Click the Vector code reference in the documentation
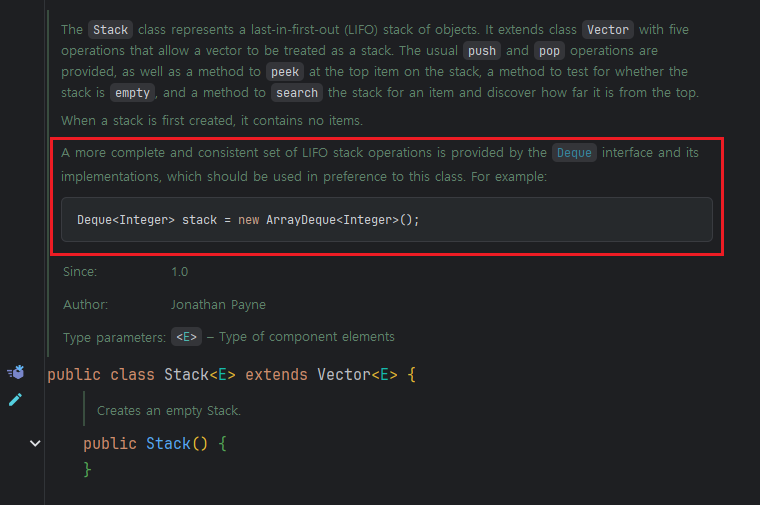The image size is (760, 505). [607, 30]
